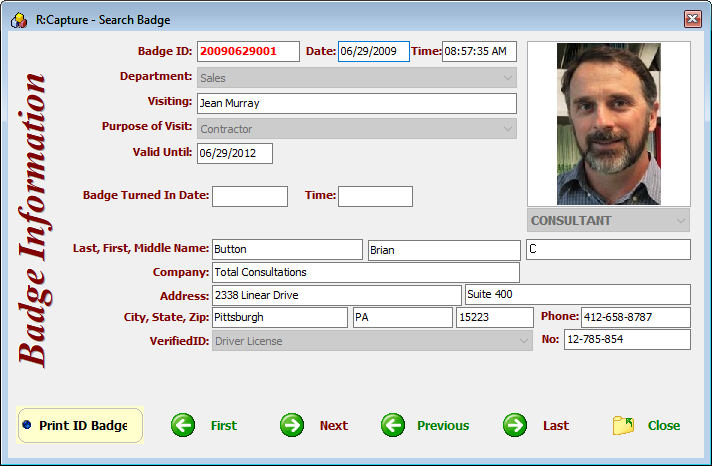Image resolution: width=712 pixels, height=466 pixels.
Task: Click the Visiting: label
Action: coord(169,101)
